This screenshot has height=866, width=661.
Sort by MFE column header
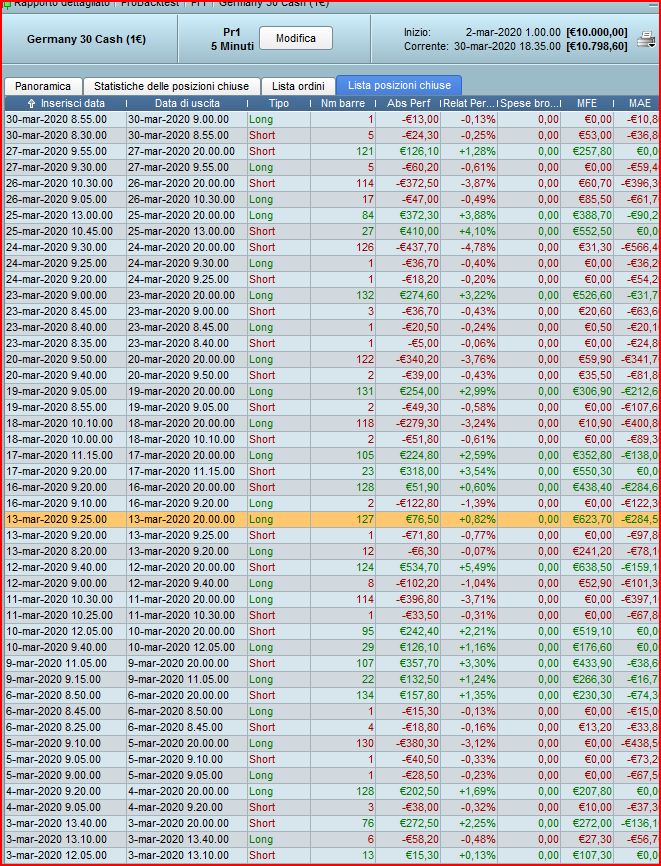point(586,103)
